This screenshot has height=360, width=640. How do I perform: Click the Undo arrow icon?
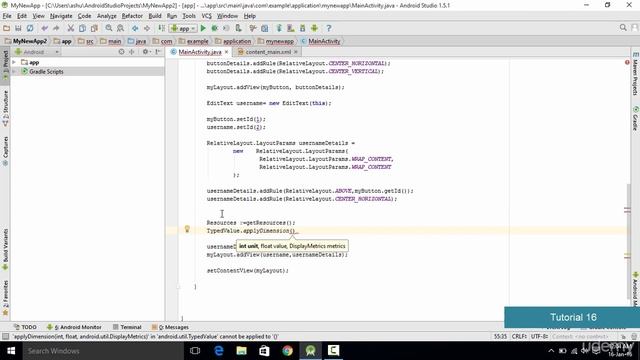click(44, 28)
